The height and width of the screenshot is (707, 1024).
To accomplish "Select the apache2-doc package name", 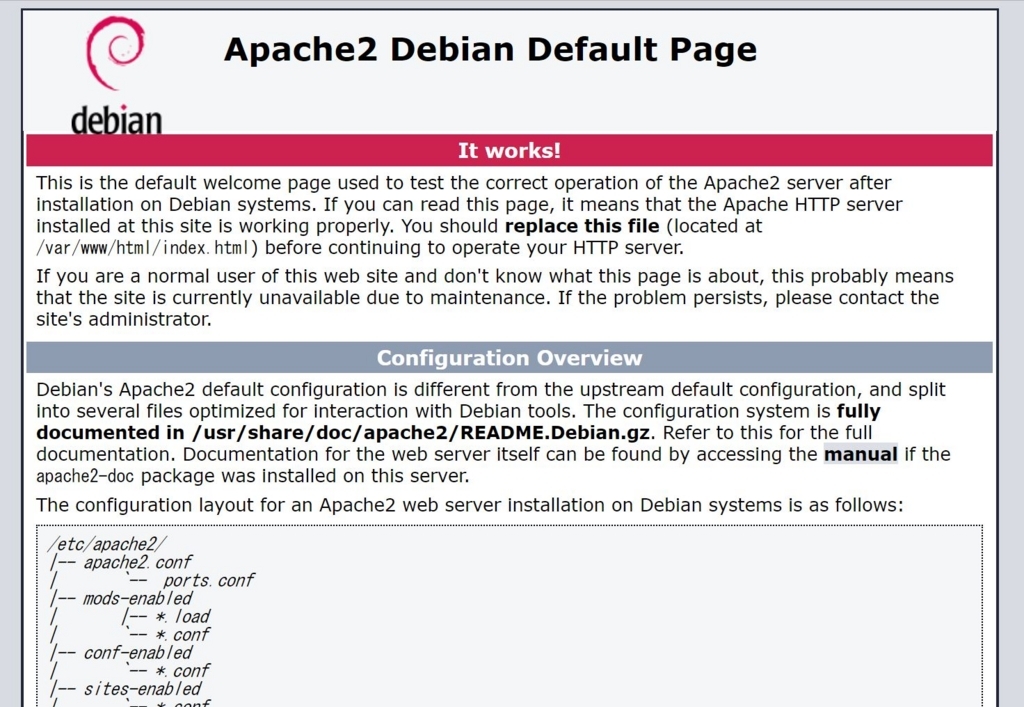I will (x=85, y=477).
